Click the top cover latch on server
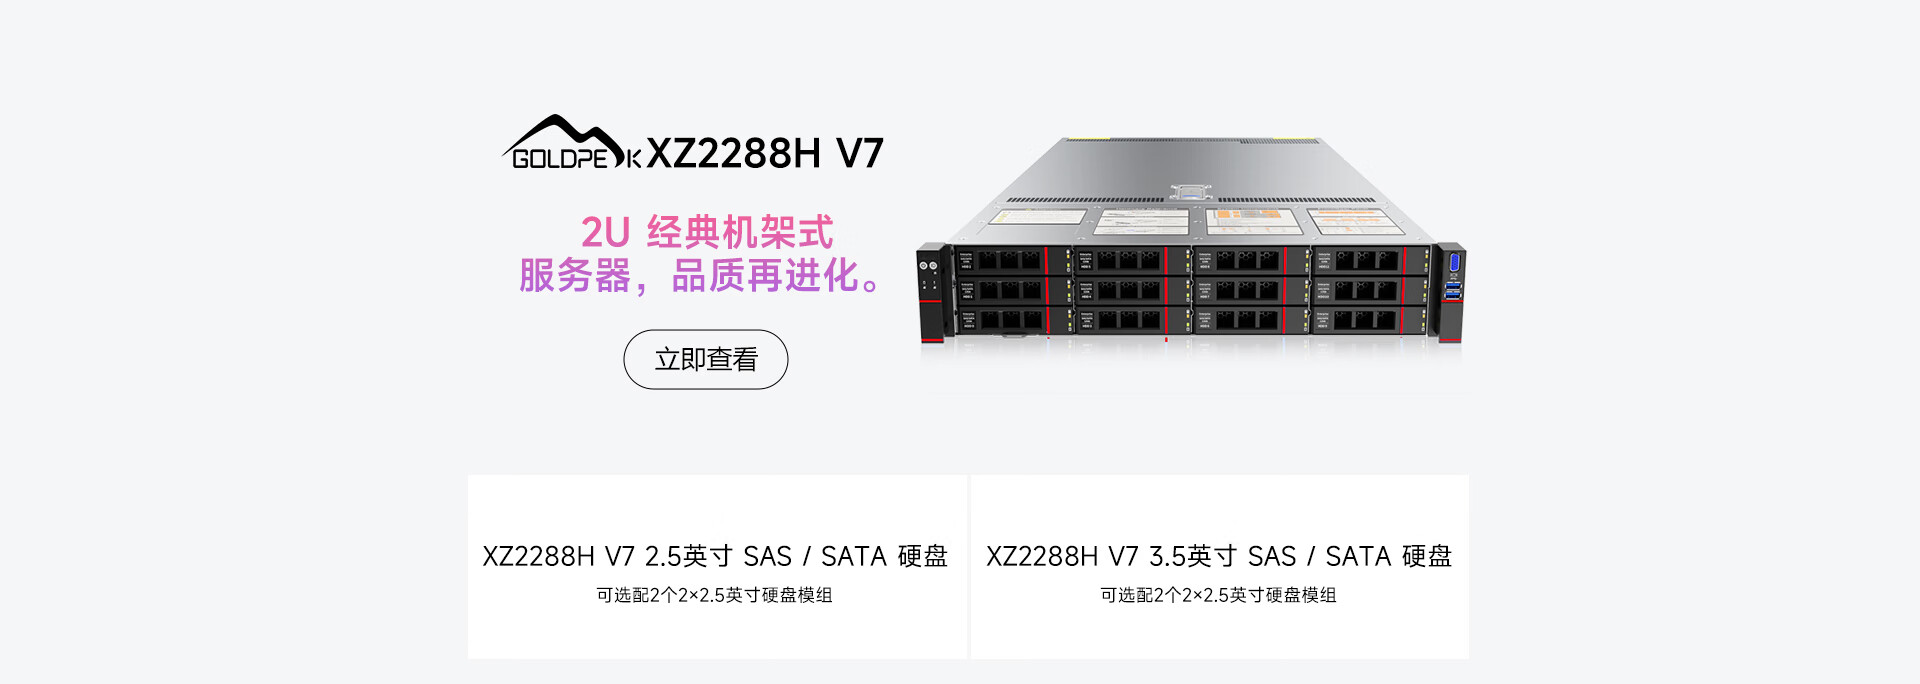This screenshot has height=684, width=1920. [1191, 192]
